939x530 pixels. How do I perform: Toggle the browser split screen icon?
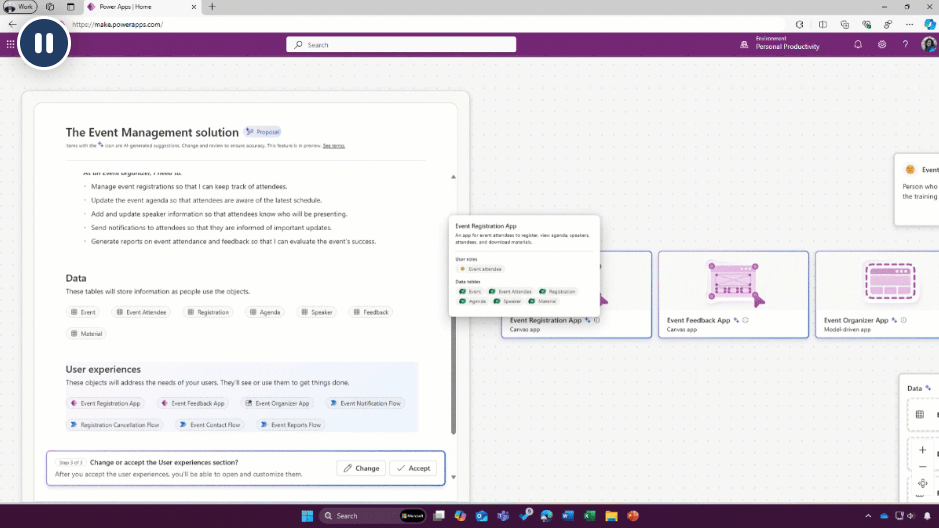tap(823, 25)
